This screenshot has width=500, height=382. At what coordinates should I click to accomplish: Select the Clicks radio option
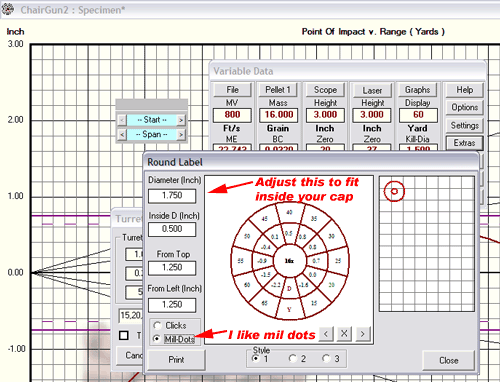tap(157, 325)
